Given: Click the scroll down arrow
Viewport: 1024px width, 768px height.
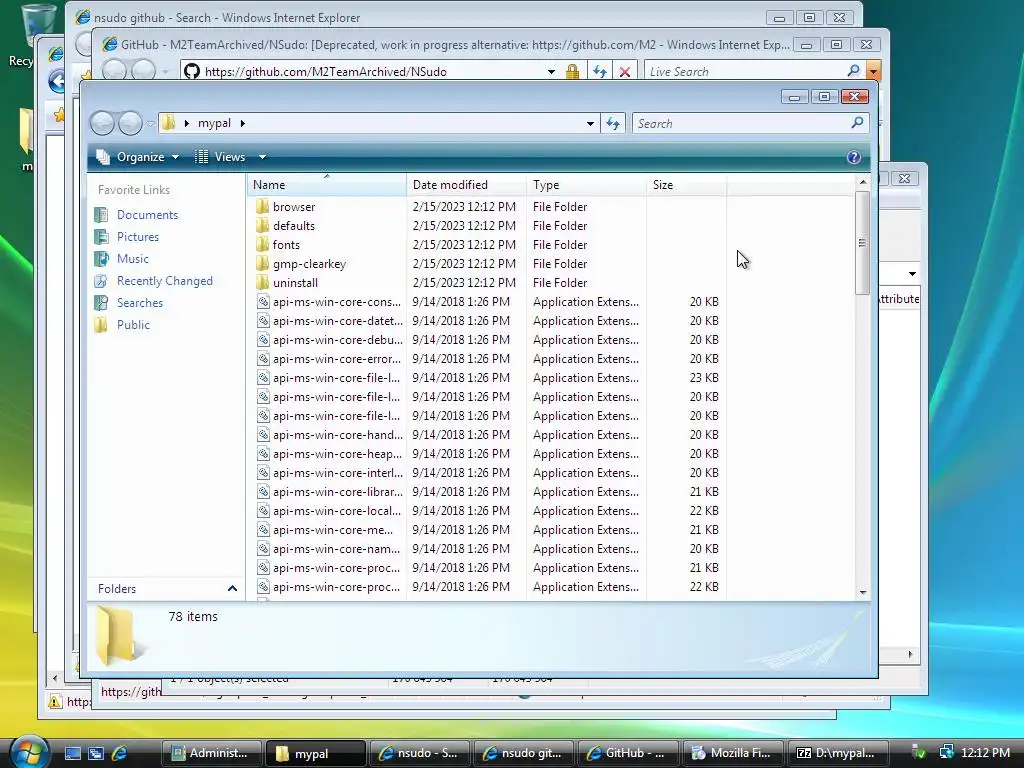Looking at the screenshot, I should 862,592.
